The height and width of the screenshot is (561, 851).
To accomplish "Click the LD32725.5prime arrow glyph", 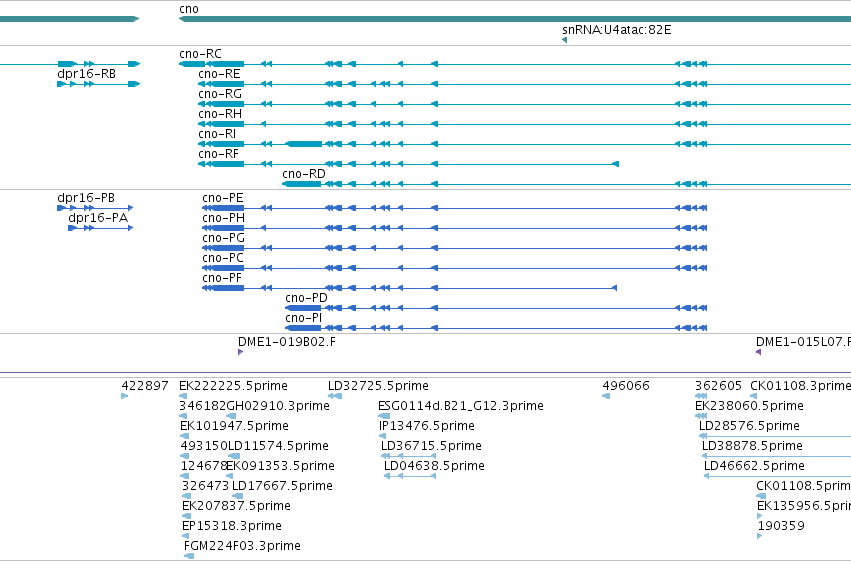I will (335, 396).
